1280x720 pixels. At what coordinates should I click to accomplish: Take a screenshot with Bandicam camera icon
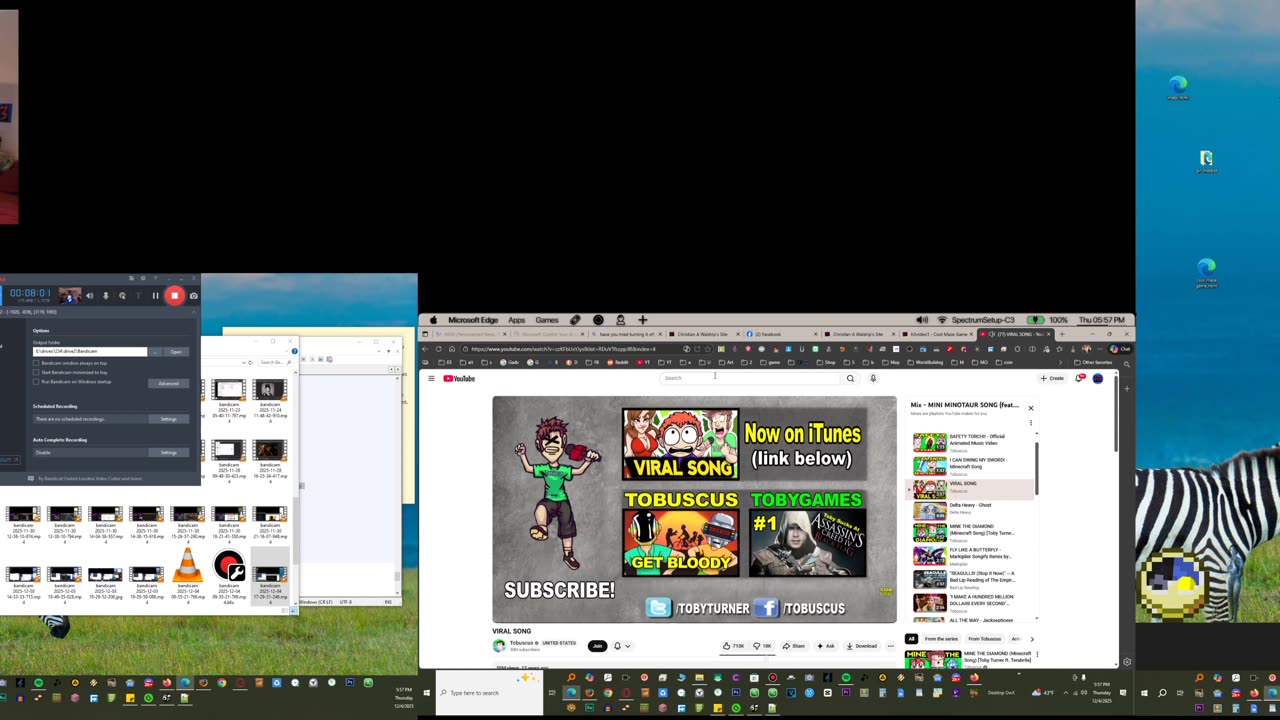pyautogui.click(x=193, y=296)
